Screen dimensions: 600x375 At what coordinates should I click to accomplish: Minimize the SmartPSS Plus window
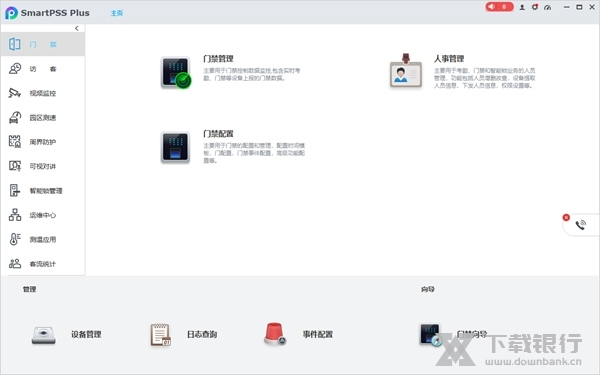pyautogui.click(x=567, y=7)
